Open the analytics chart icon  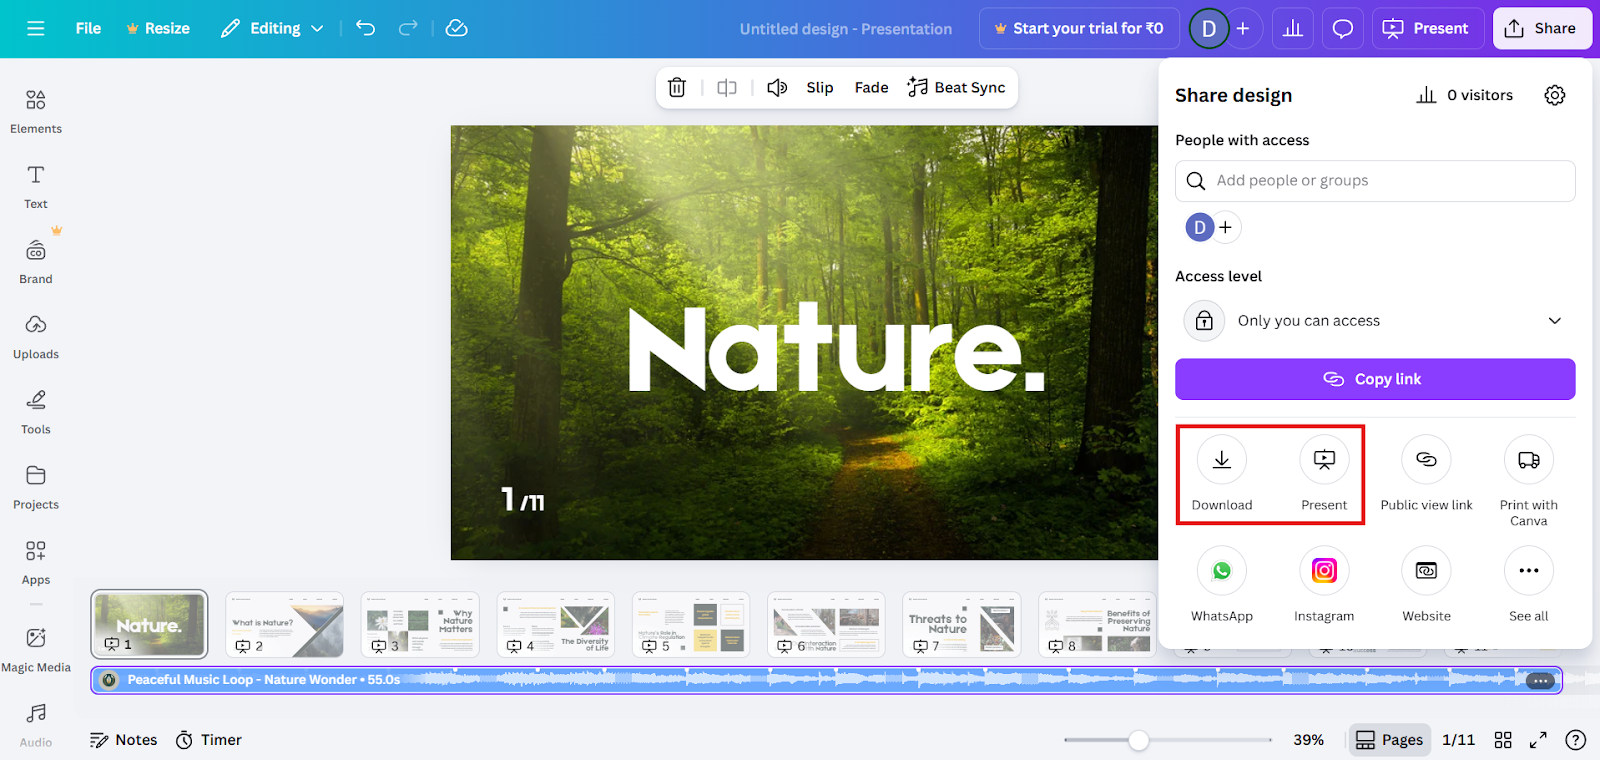pyautogui.click(x=1293, y=28)
